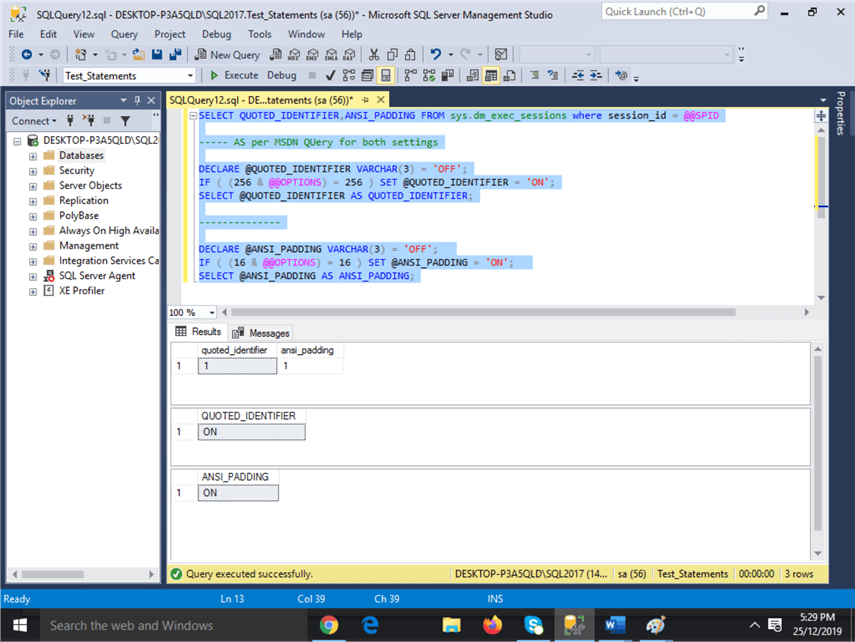Click the Activity Monitor icon
This screenshot has width=855, height=642.
click(x=501, y=55)
